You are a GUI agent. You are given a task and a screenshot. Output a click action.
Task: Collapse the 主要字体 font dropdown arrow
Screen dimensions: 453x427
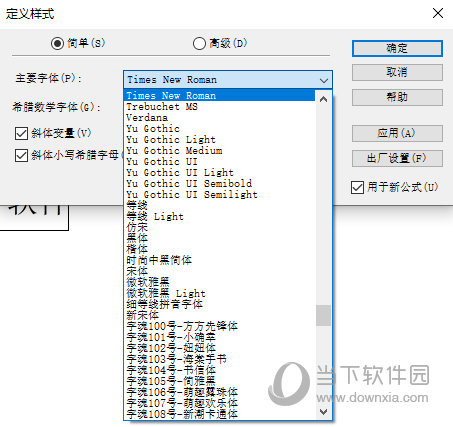tap(324, 80)
